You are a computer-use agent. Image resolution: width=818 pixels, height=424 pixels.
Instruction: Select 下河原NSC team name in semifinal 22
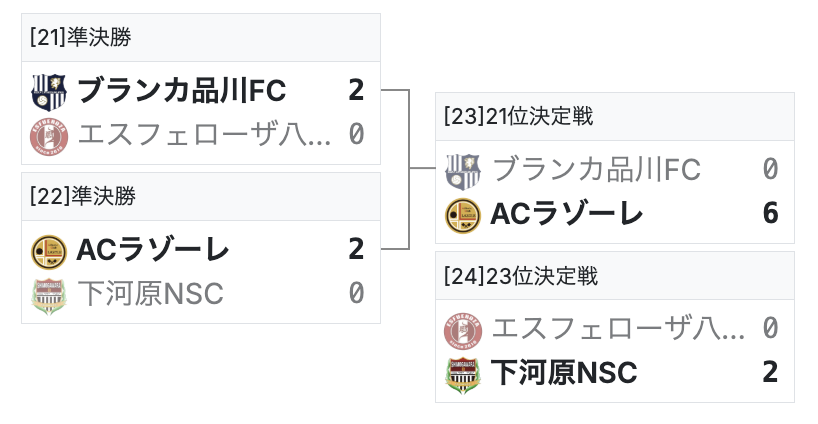pyautogui.click(x=150, y=293)
